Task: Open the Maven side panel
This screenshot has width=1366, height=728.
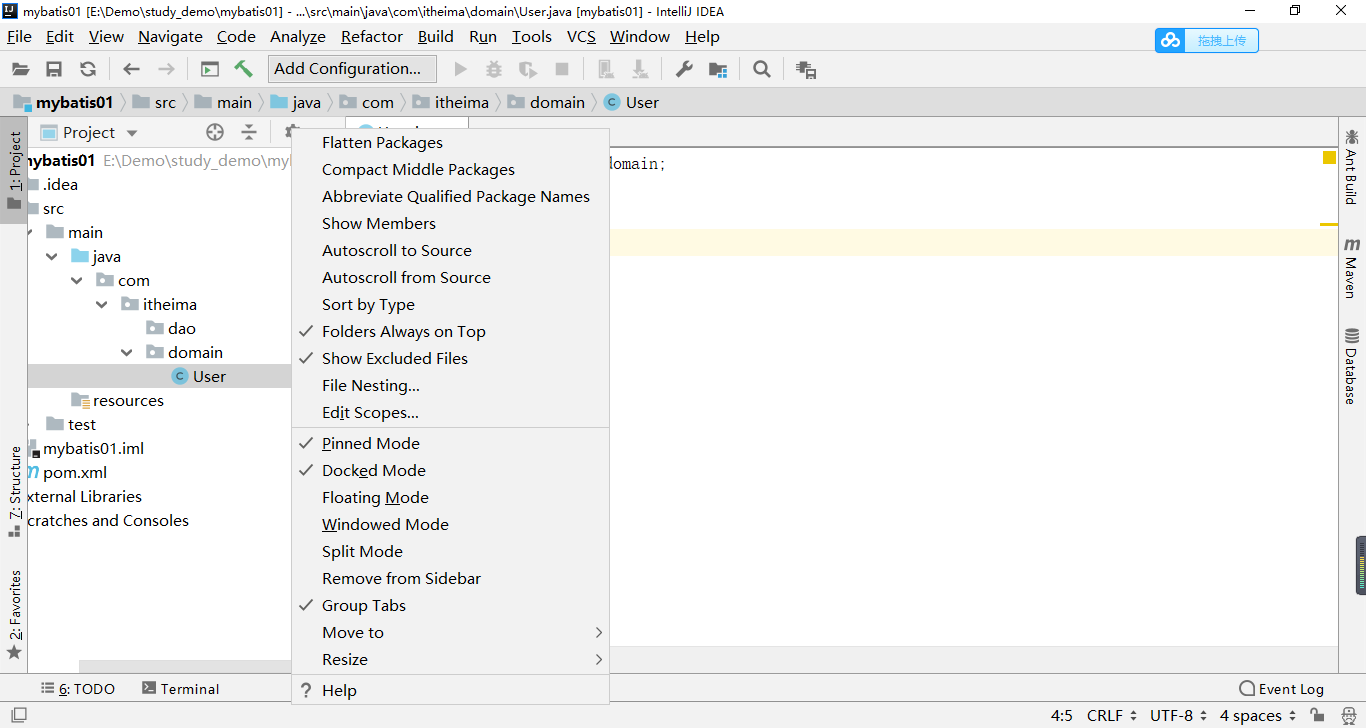Action: 1352,268
